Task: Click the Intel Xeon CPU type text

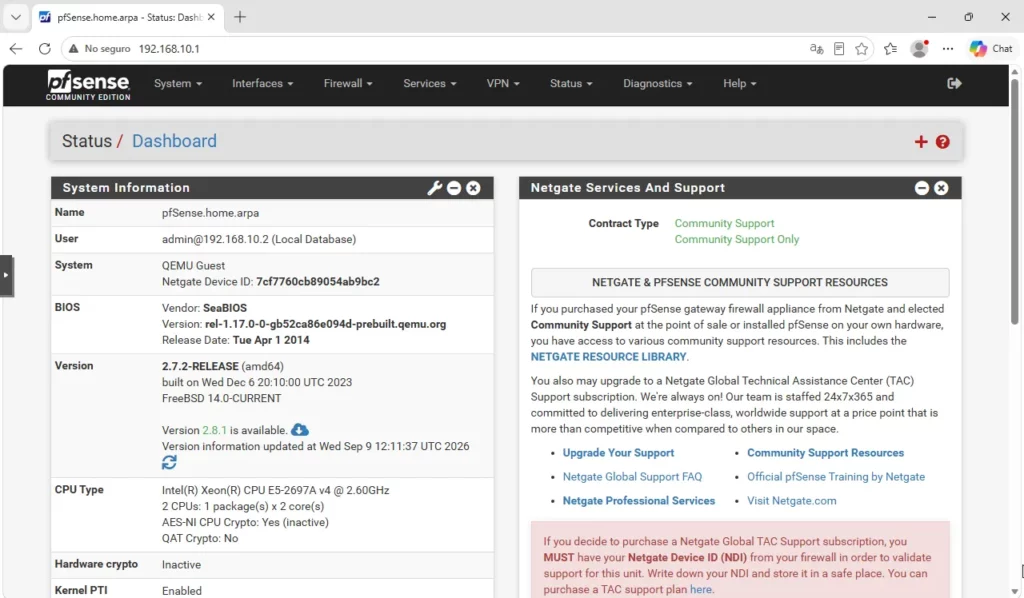Action: (x=276, y=490)
